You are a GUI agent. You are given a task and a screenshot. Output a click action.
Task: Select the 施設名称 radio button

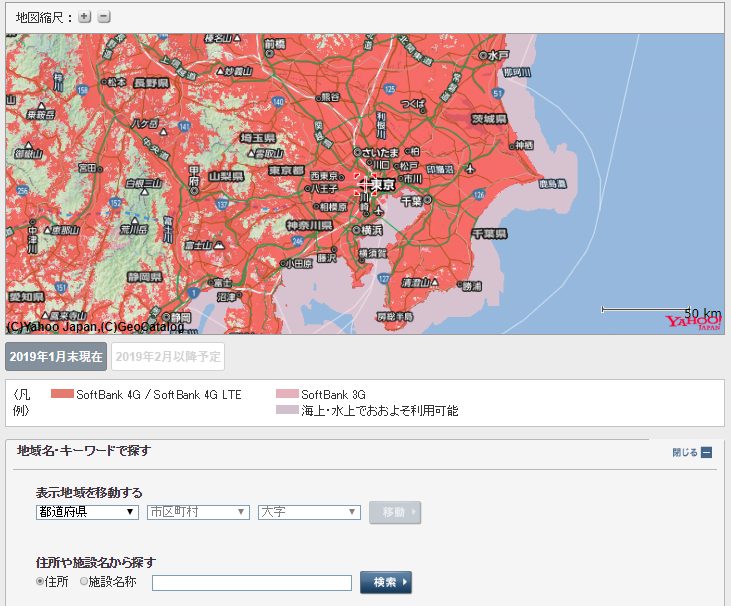tap(83, 581)
